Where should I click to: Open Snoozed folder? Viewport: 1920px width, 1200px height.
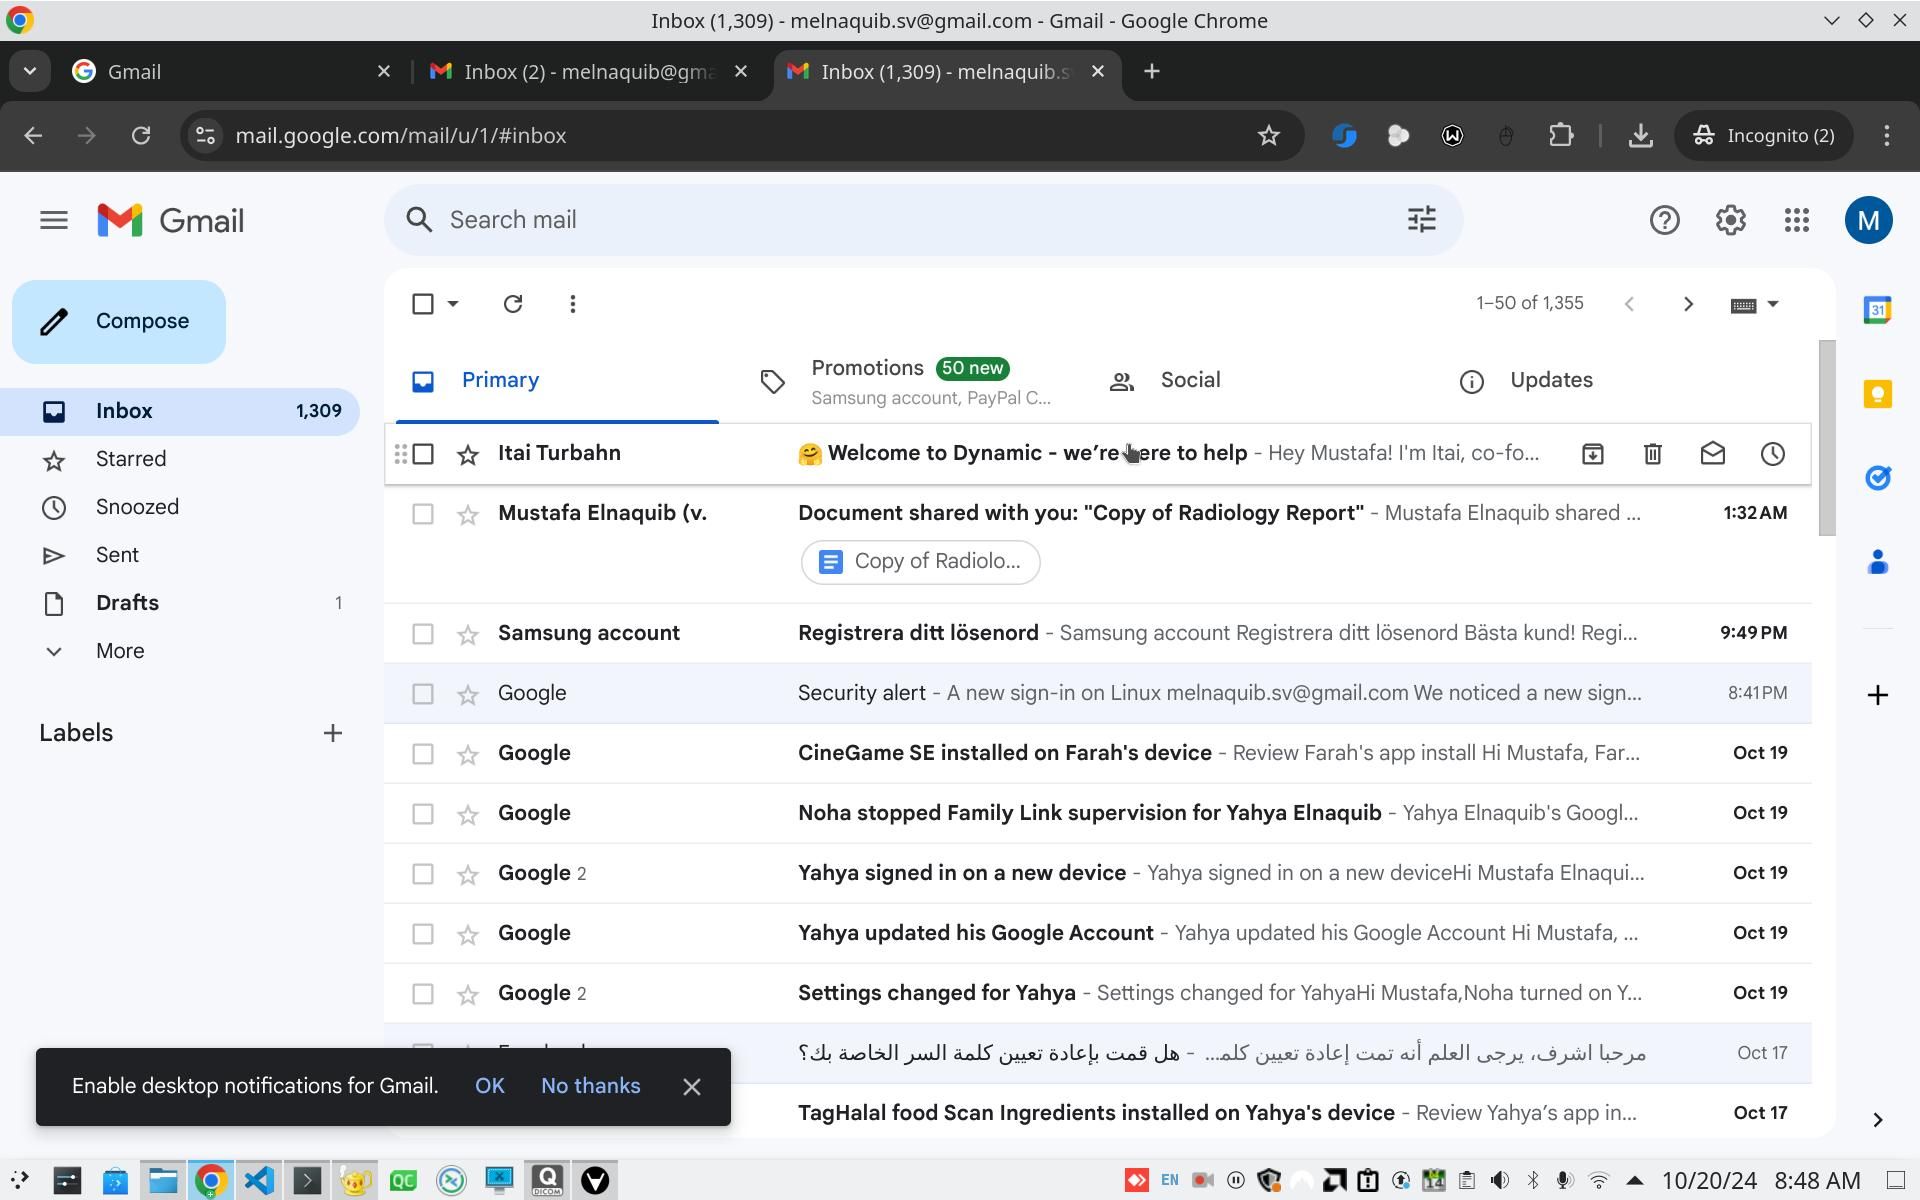[137, 507]
